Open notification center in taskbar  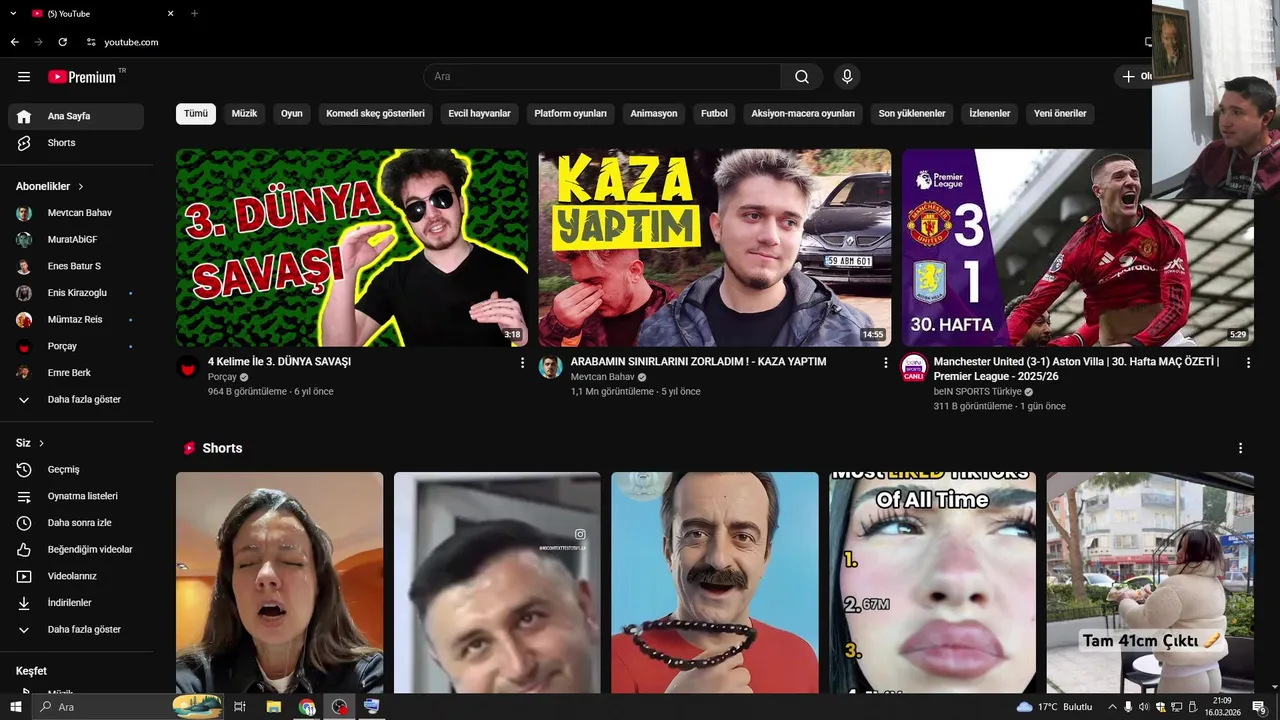pyautogui.click(x=1259, y=707)
